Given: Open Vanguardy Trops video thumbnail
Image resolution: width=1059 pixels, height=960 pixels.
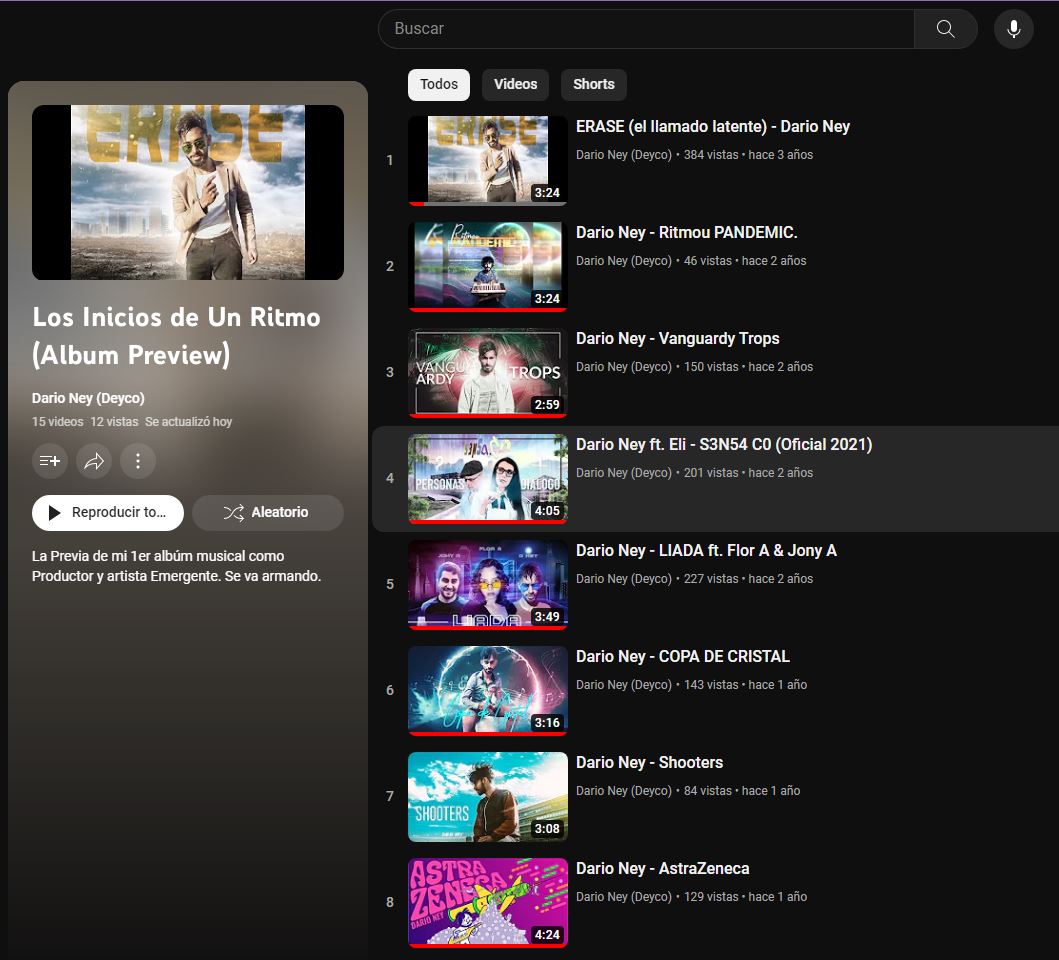Looking at the screenshot, I should [x=488, y=372].
